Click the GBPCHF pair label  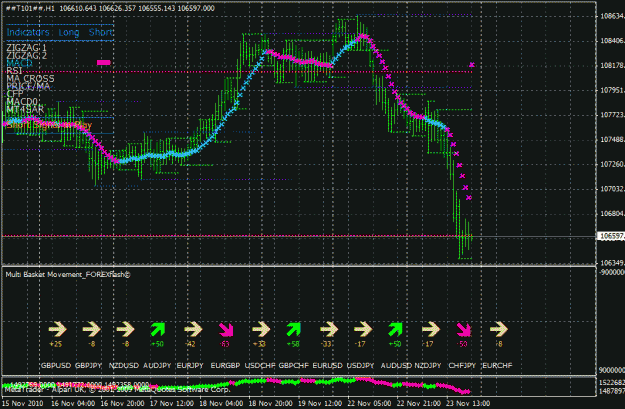tap(294, 366)
